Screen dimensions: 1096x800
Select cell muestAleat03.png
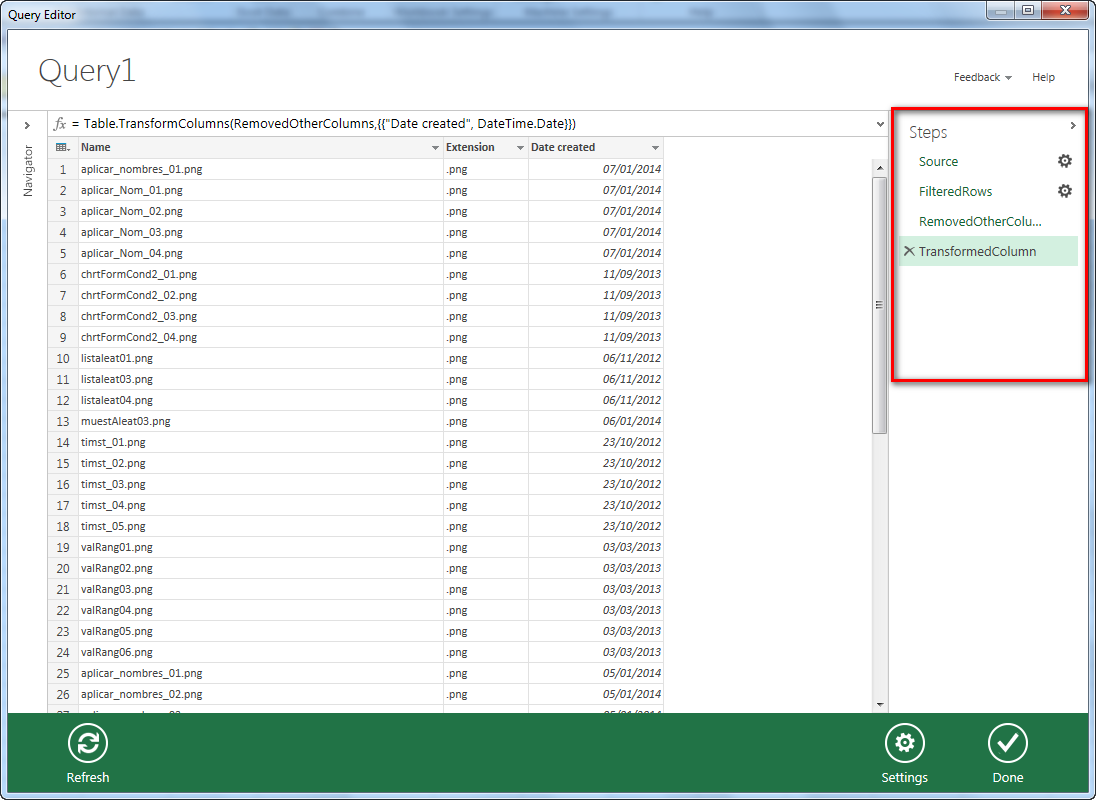pyautogui.click(x=261, y=421)
